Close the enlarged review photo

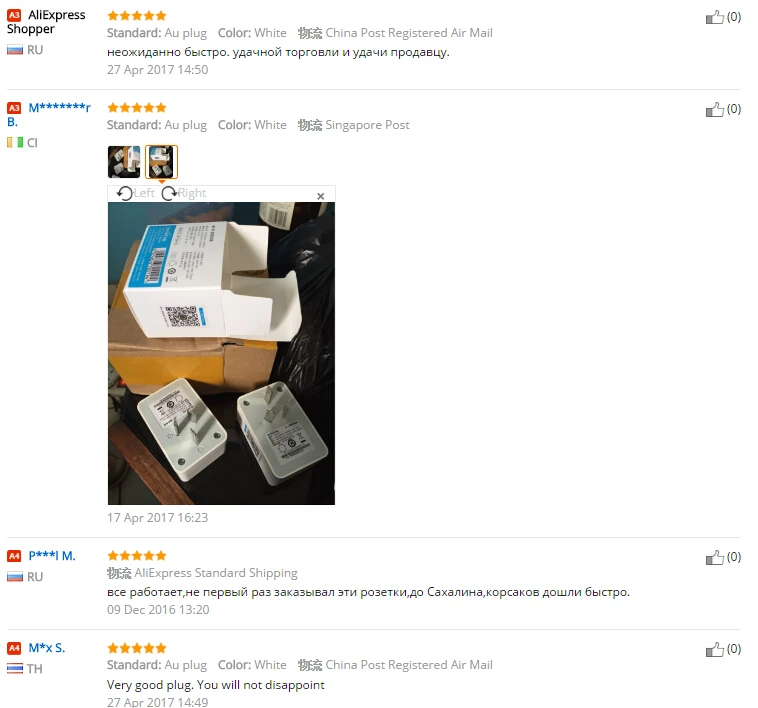click(x=321, y=196)
